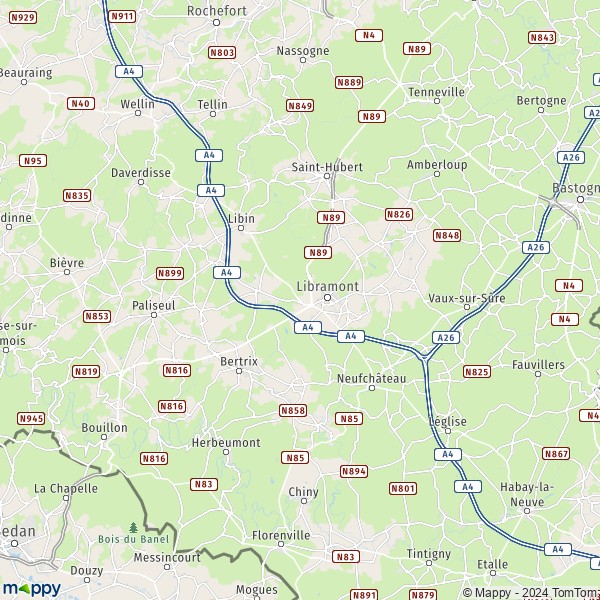Select the Neufchâteau town marker
600x600 pixels.
click(372, 388)
